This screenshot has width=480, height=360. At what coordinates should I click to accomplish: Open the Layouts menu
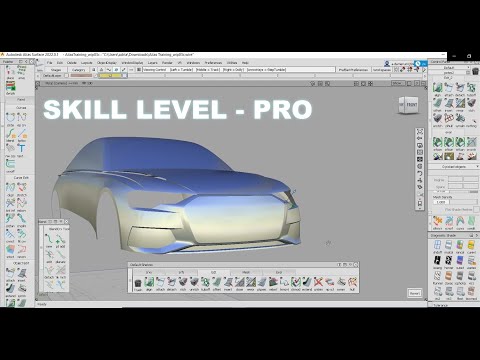pyautogui.click(x=87, y=63)
